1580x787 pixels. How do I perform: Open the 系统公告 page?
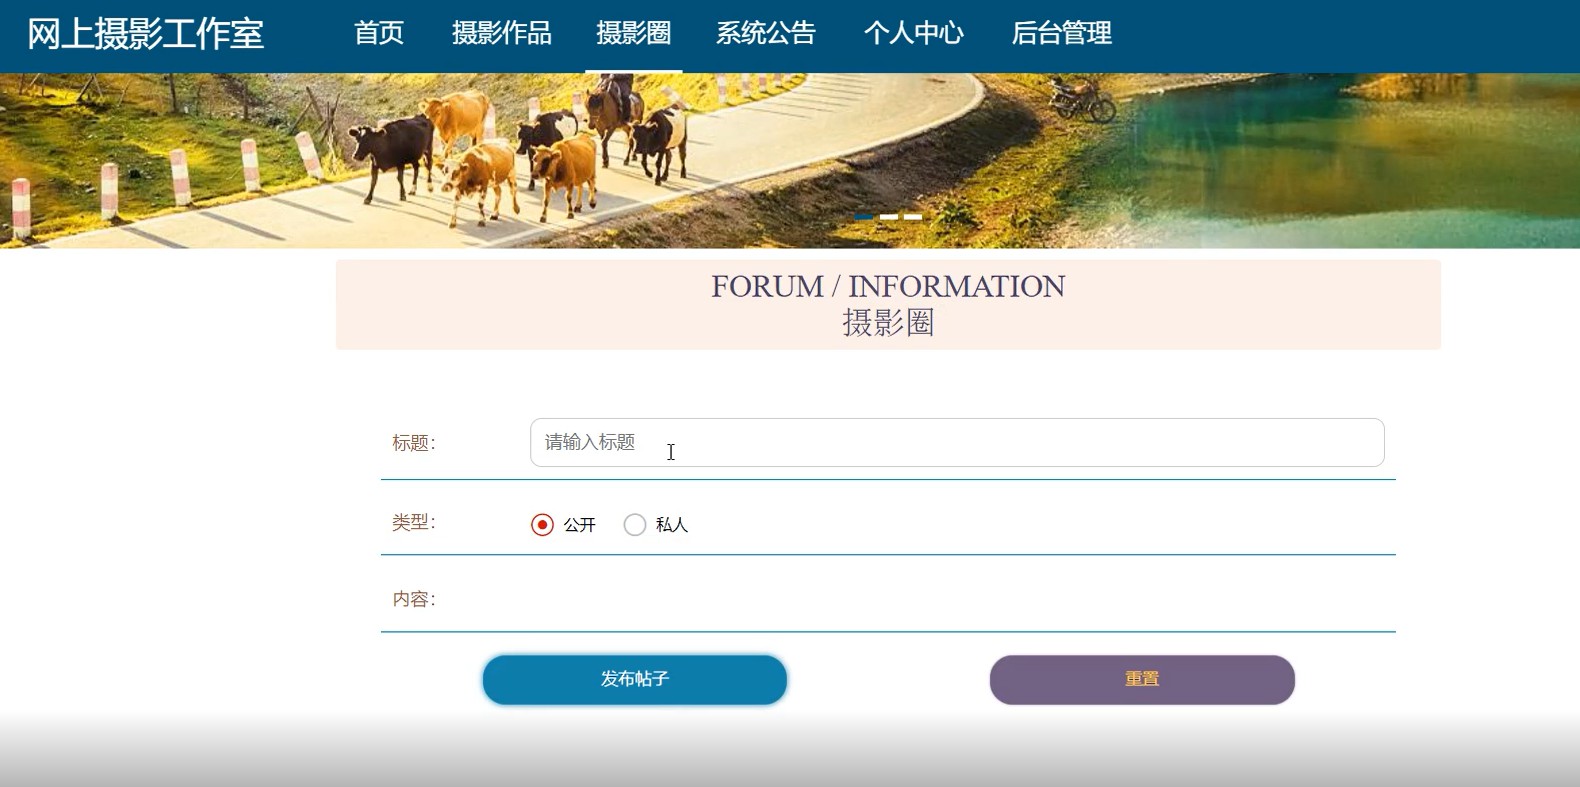pyautogui.click(x=766, y=33)
